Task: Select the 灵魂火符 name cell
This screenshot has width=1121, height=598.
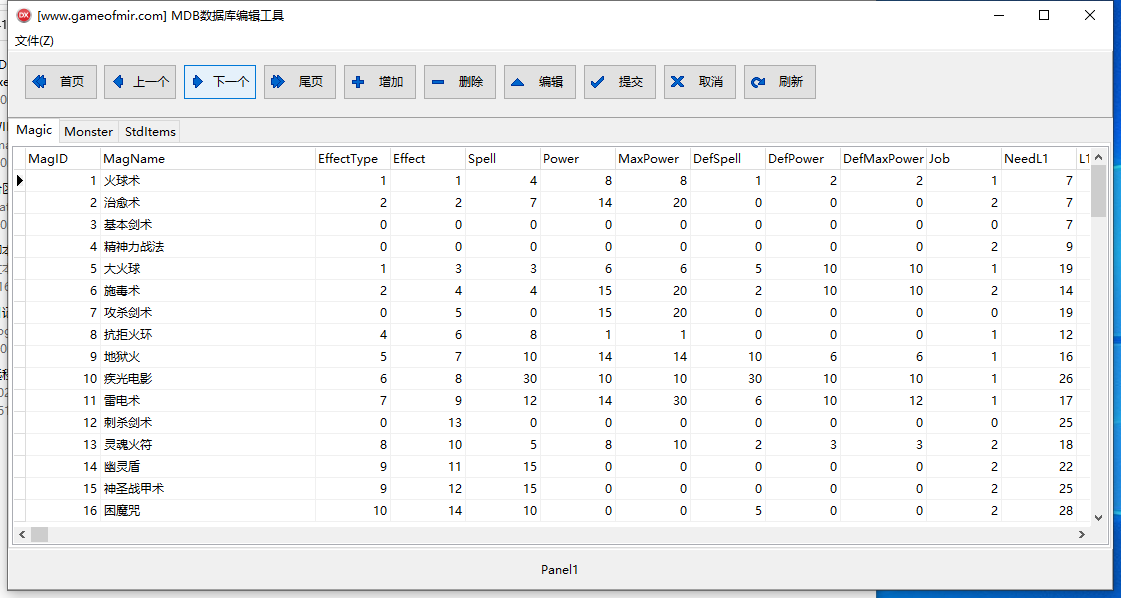Action: click(208, 445)
